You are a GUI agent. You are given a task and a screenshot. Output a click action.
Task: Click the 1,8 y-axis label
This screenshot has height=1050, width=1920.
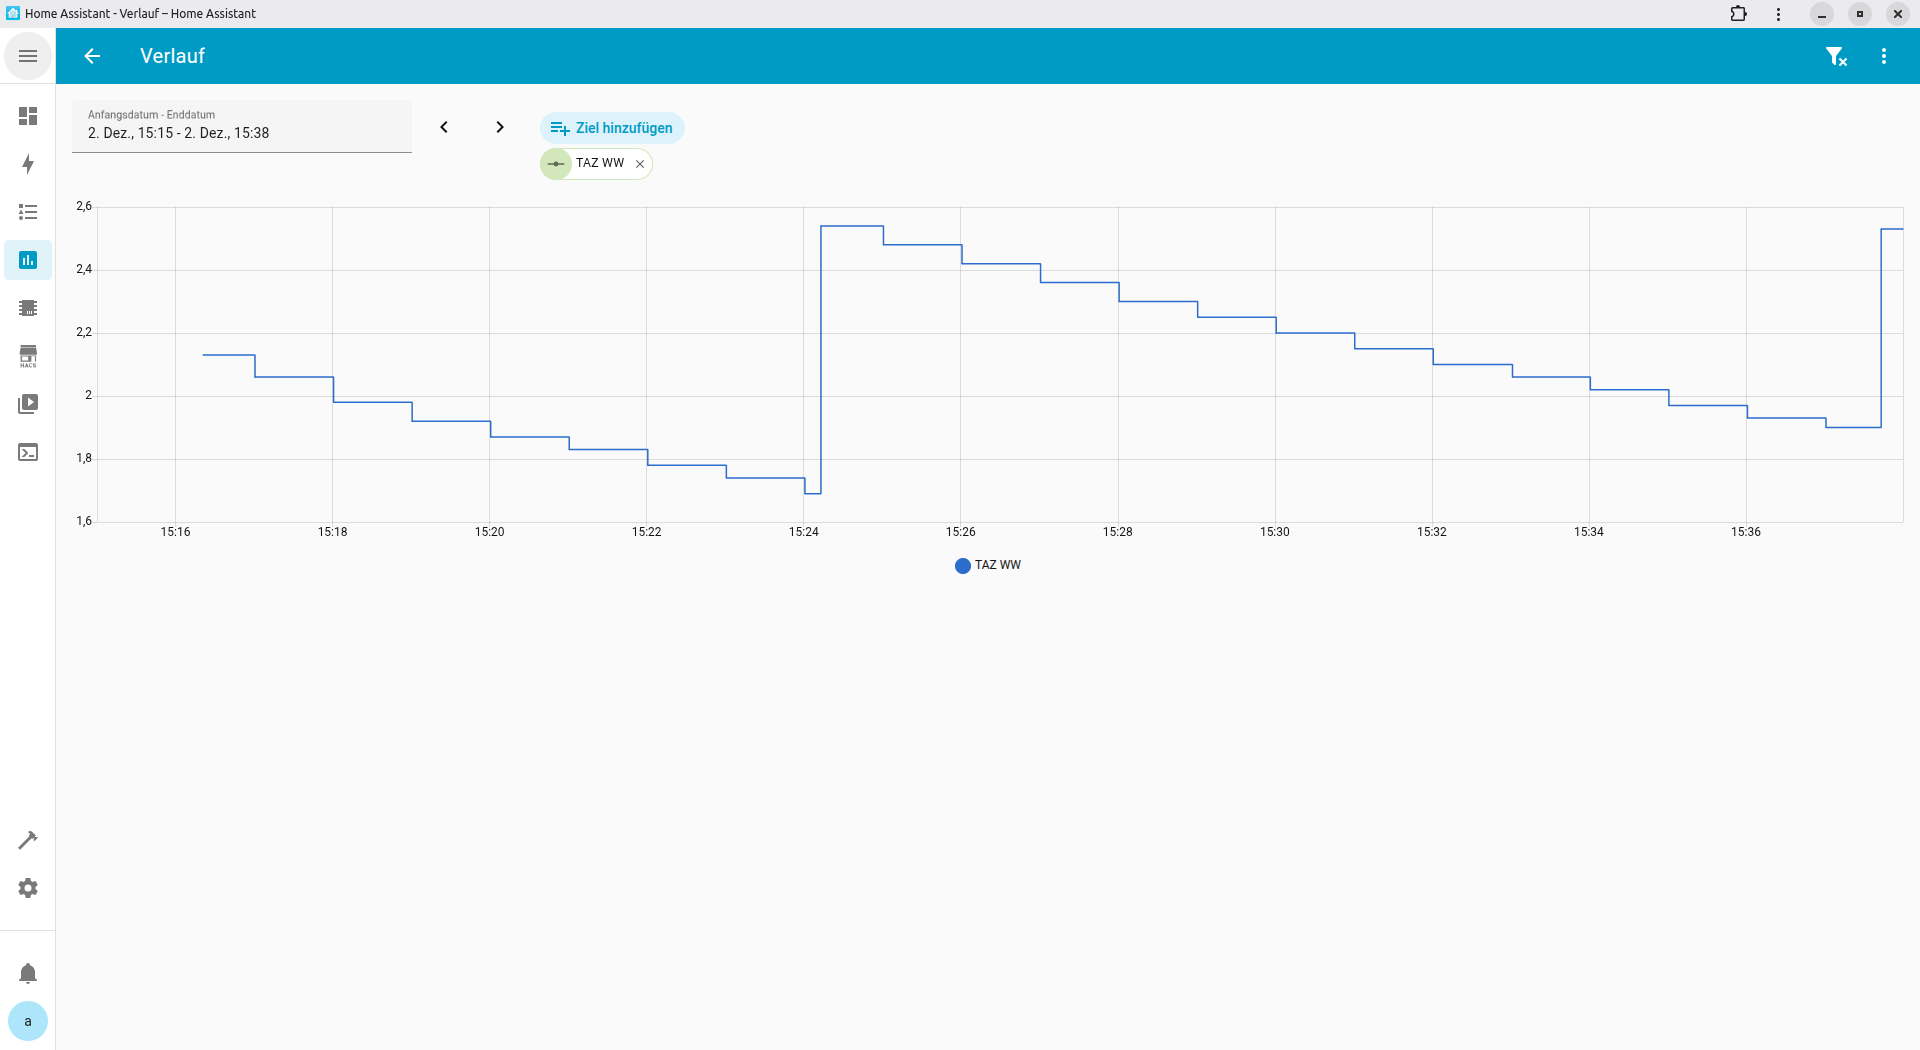pos(84,458)
